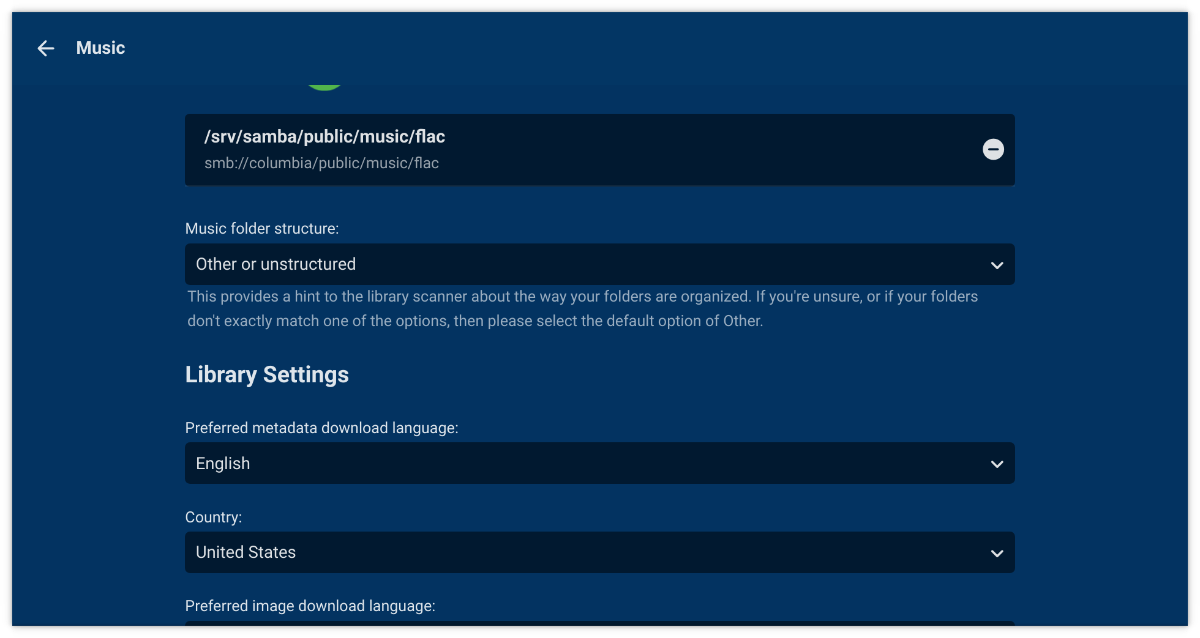This screenshot has height=638, width=1200.
Task: Click the Music page title
Action: pyautogui.click(x=100, y=48)
